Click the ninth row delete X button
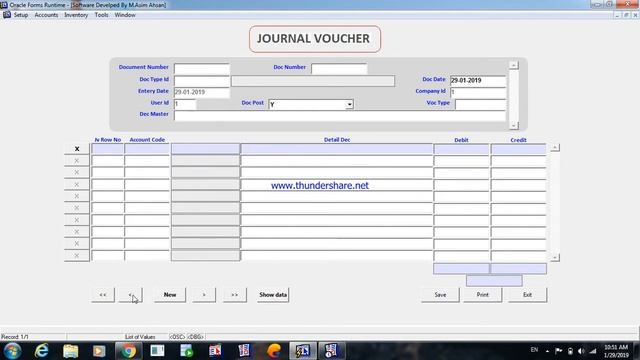 [x=77, y=244]
